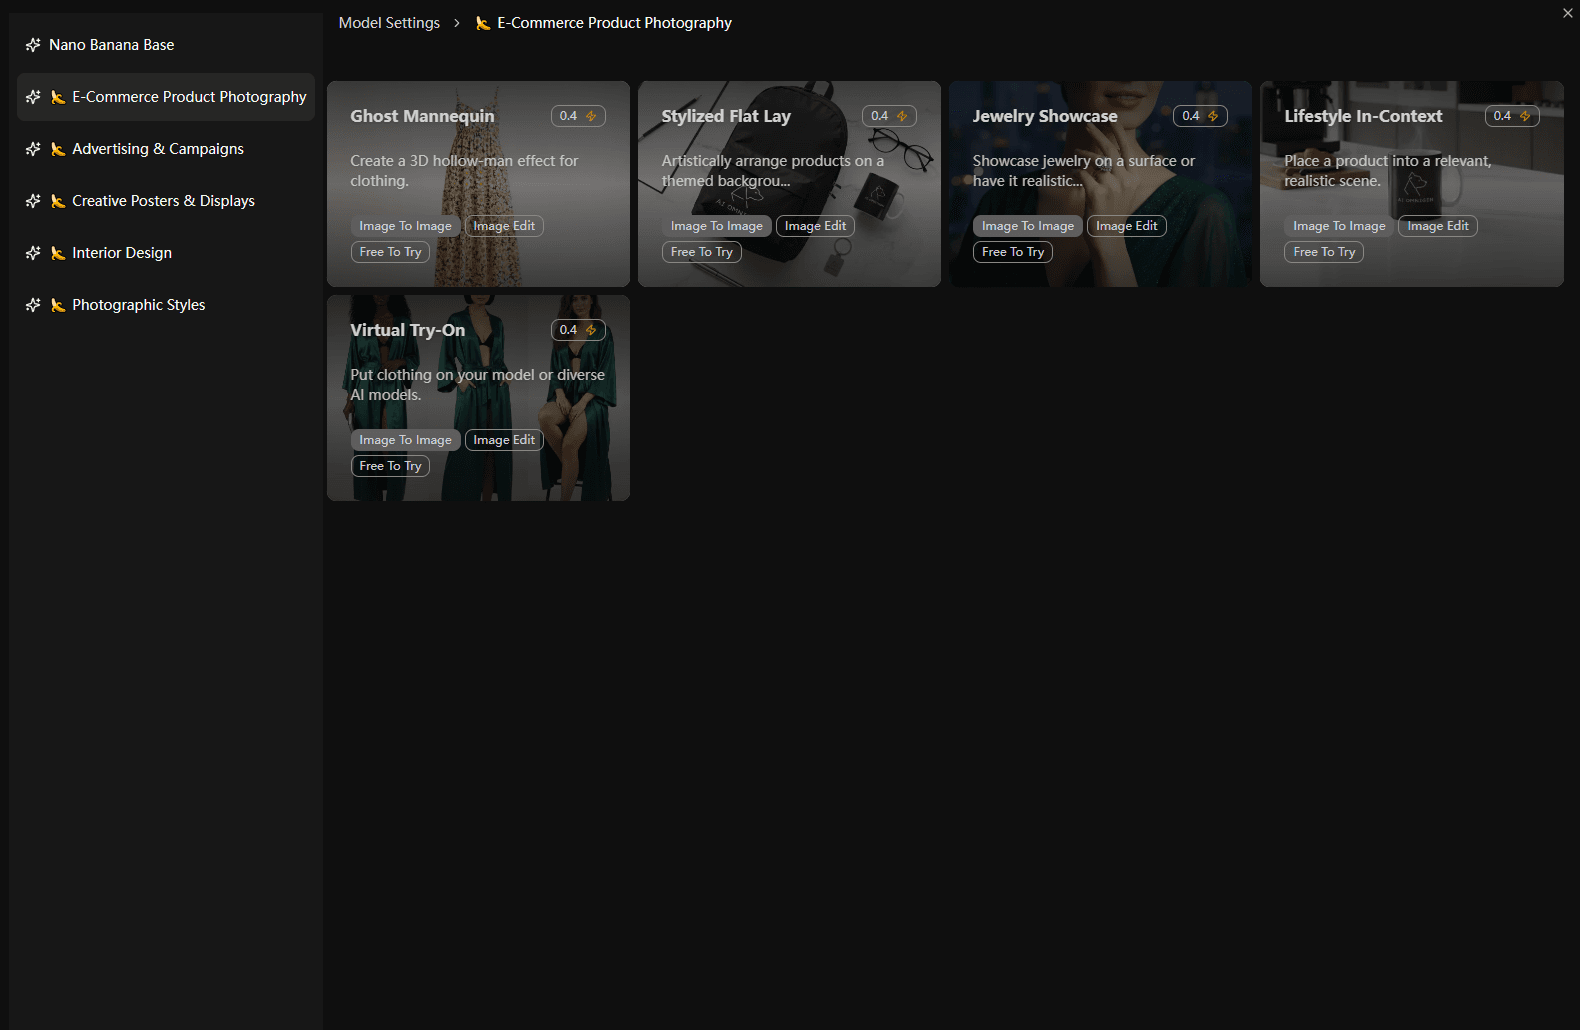Click Image Edit tag on Virtual Try-On
Screen dimensions: 1580x1030
[504, 440]
